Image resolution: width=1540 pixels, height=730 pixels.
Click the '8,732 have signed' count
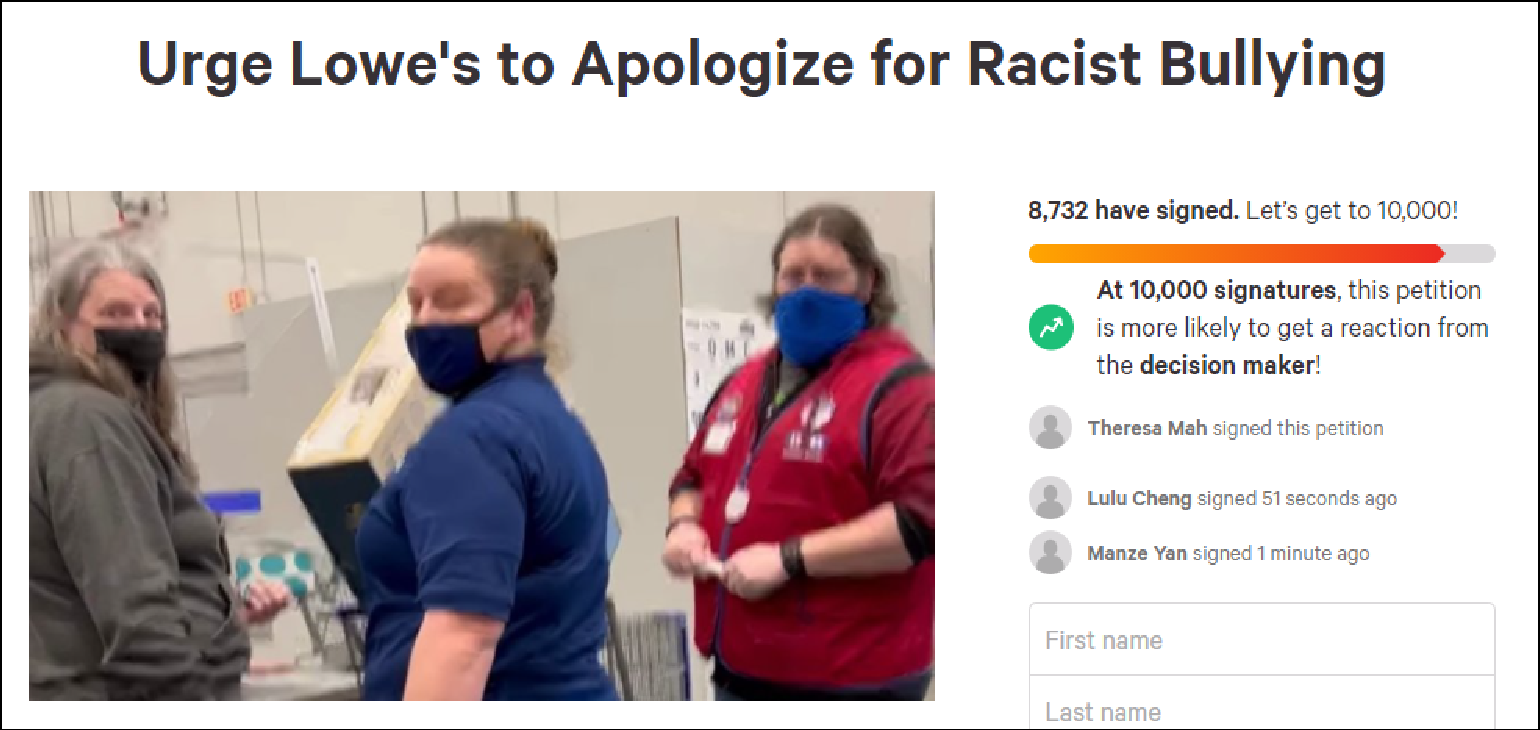[x=1134, y=211]
